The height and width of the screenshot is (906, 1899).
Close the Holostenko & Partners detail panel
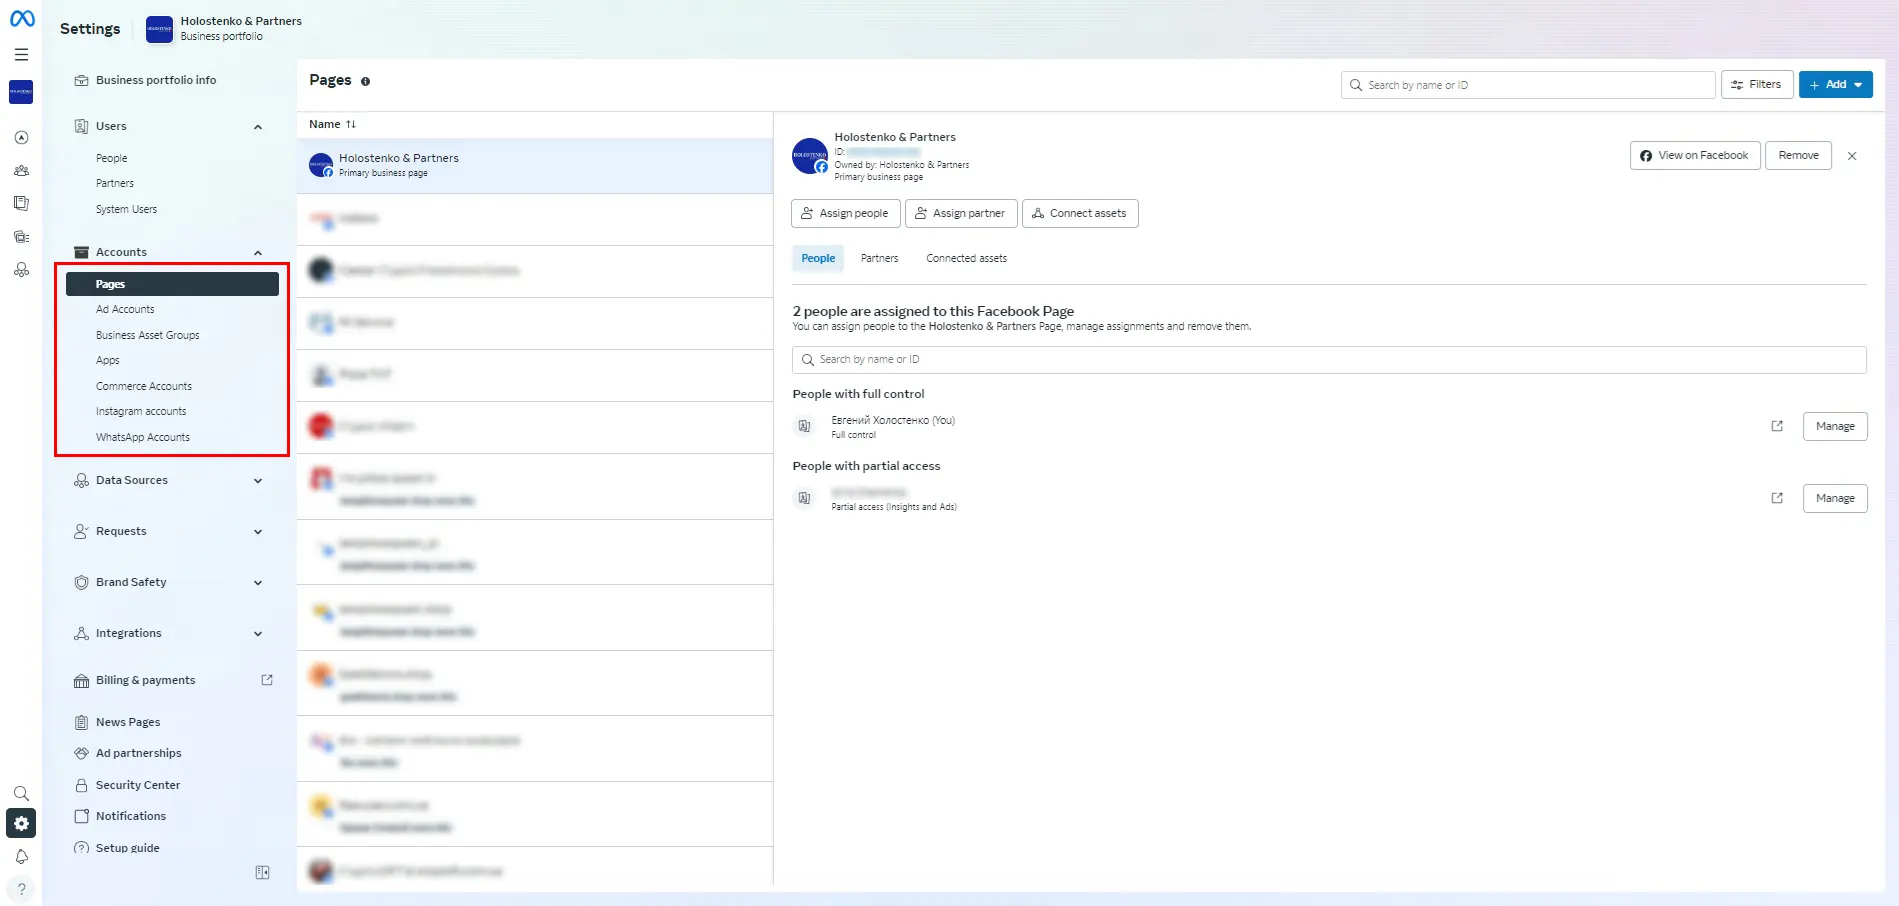coord(1852,156)
